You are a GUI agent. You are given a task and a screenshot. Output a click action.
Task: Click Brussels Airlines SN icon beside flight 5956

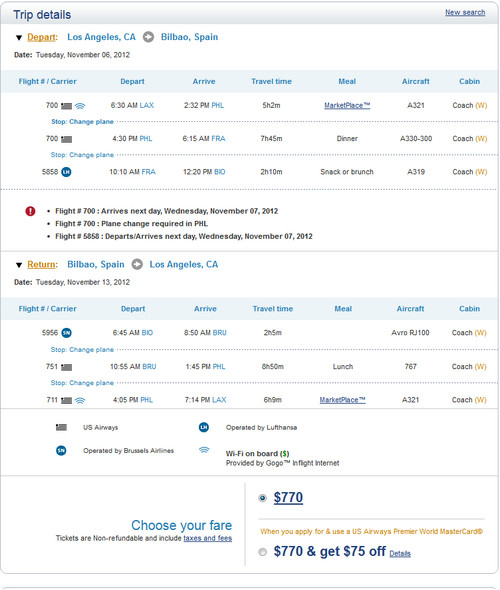pyautogui.click(x=66, y=333)
